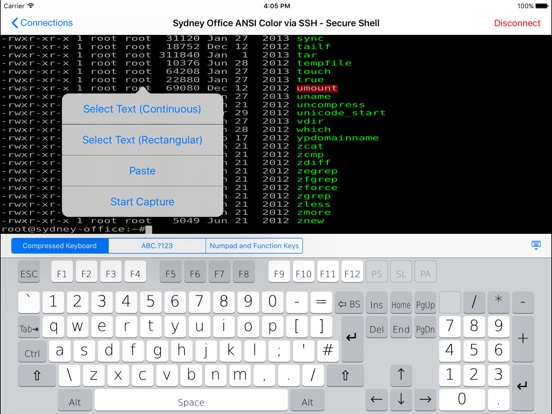Tap the left bracket [ key
Screen dimensions: 552x414
[x=296, y=327]
